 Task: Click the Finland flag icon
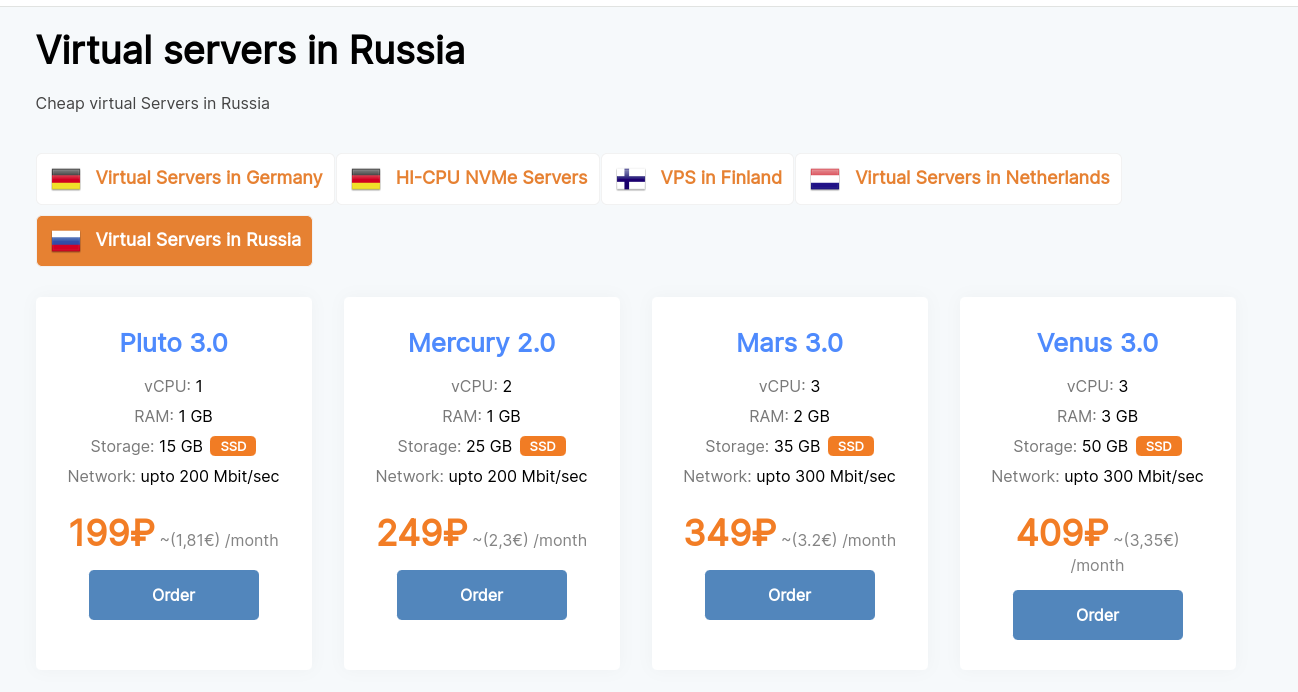coord(631,179)
